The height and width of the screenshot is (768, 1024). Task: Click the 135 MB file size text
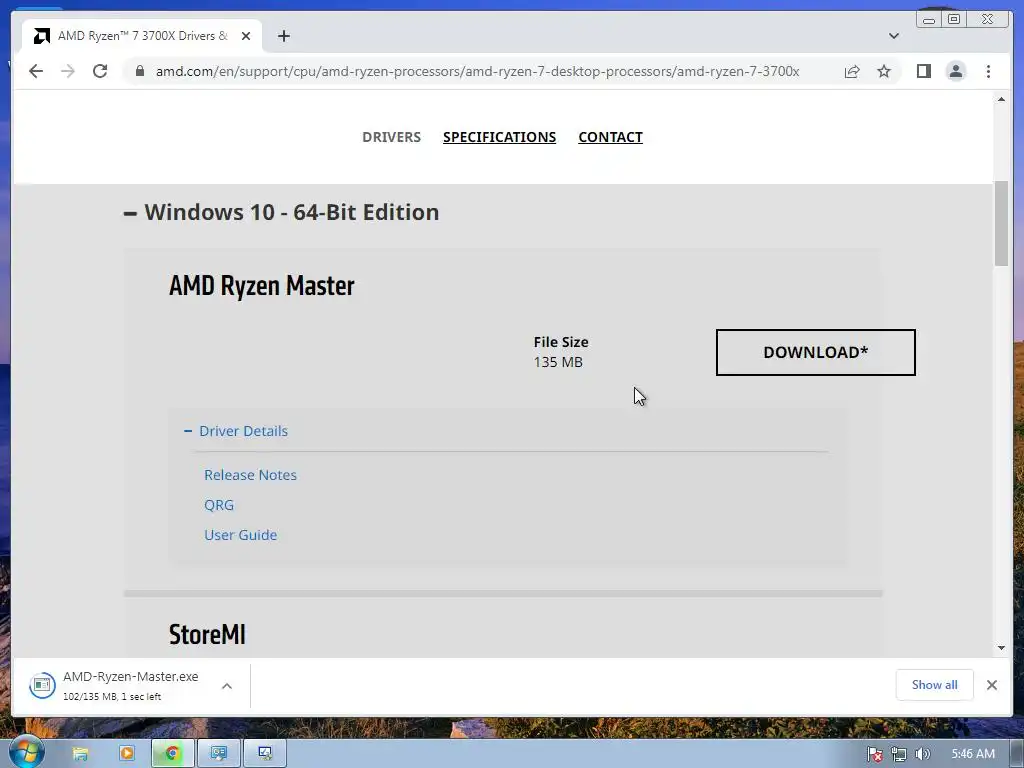[x=558, y=362]
